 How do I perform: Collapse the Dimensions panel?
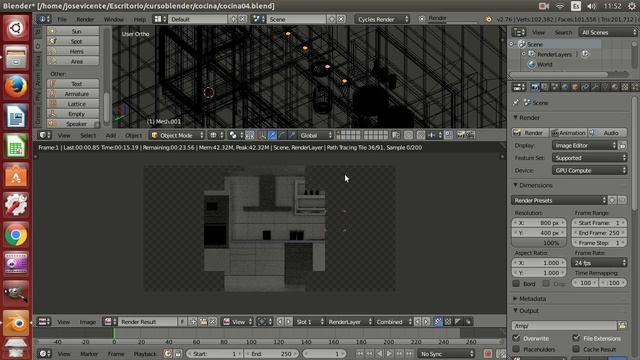click(516, 185)
